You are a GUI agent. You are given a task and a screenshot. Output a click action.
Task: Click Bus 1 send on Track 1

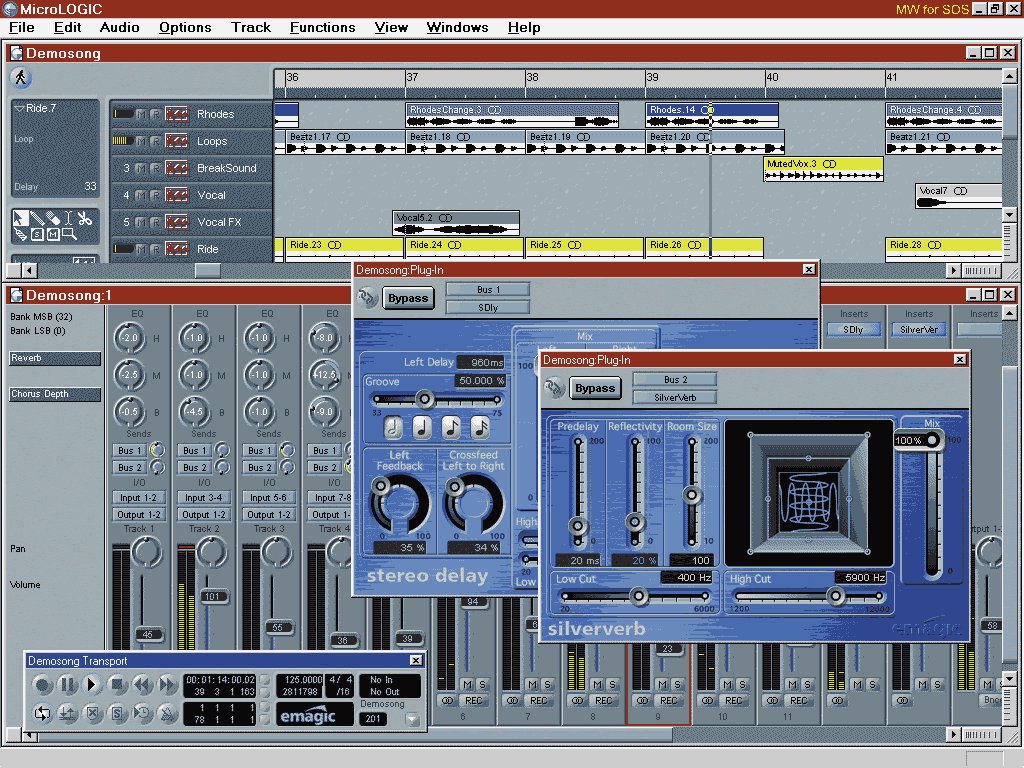click(x=130, y=451)
